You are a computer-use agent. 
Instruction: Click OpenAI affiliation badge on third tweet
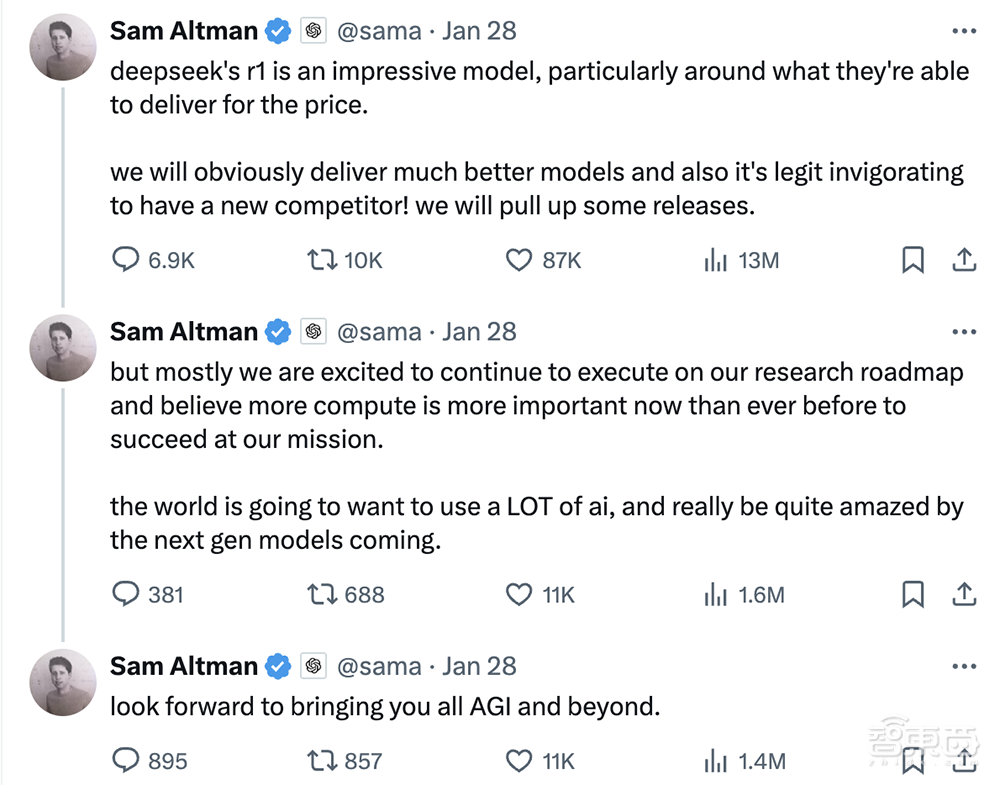coord(313,666)
